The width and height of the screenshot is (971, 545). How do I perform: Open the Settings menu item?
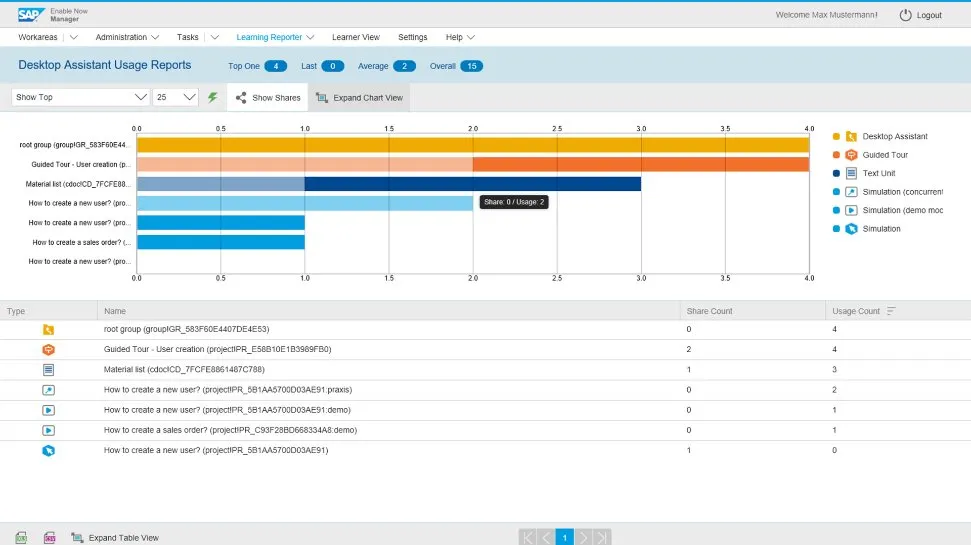(412, 37)
